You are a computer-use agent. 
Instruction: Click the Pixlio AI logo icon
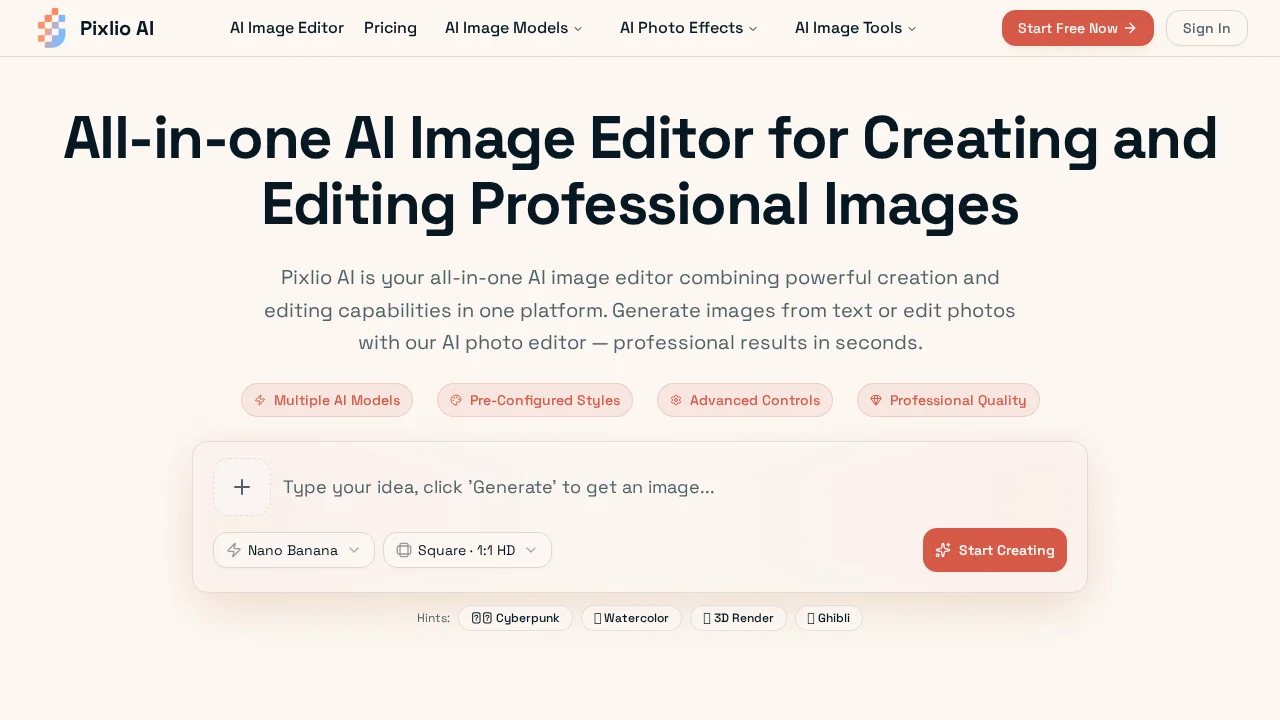51,28
